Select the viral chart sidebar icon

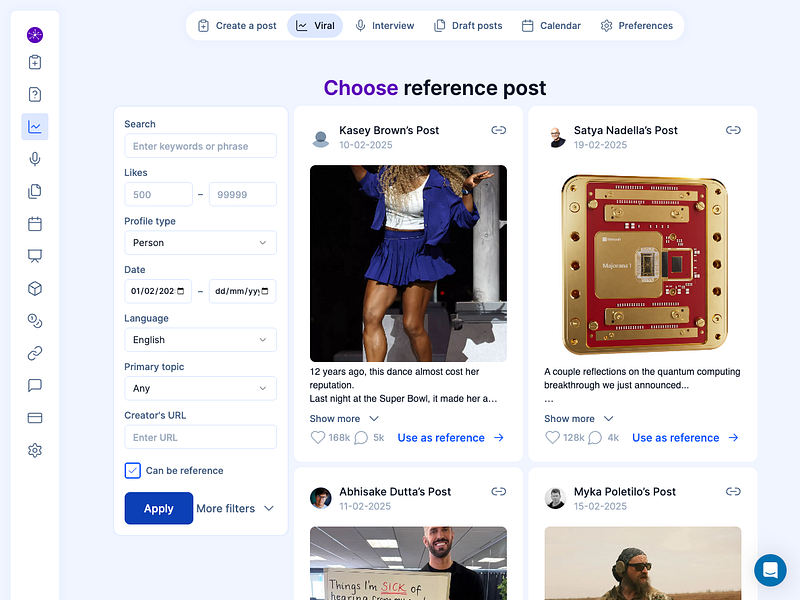tap(35, 127)
